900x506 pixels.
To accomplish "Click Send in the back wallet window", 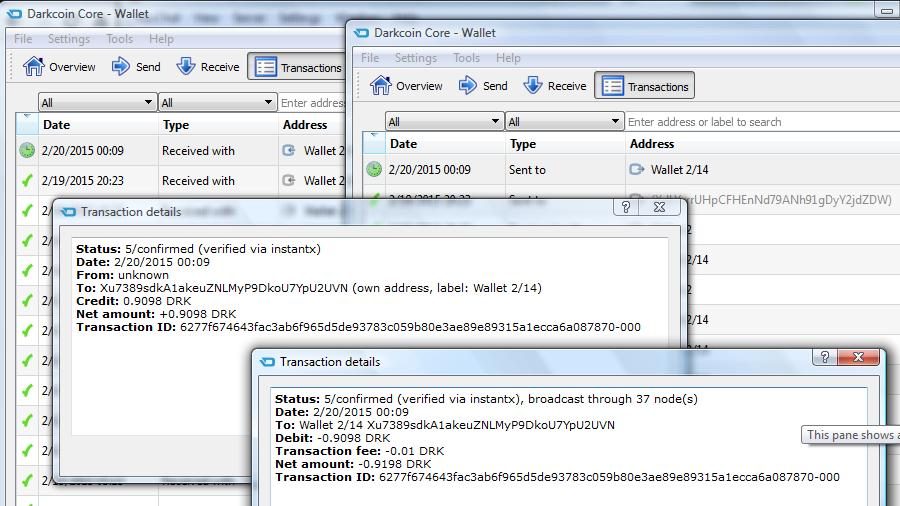I will tap(136, 67).
